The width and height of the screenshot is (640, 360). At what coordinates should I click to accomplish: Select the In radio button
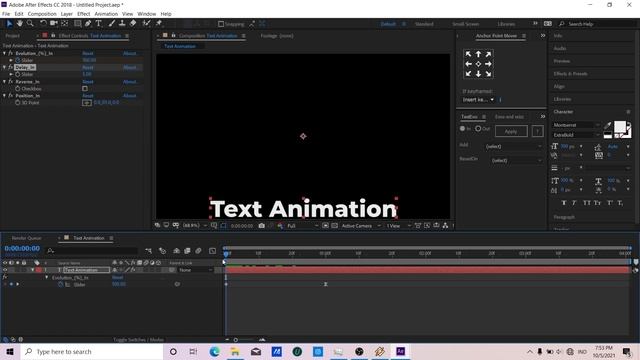(462, 129)
